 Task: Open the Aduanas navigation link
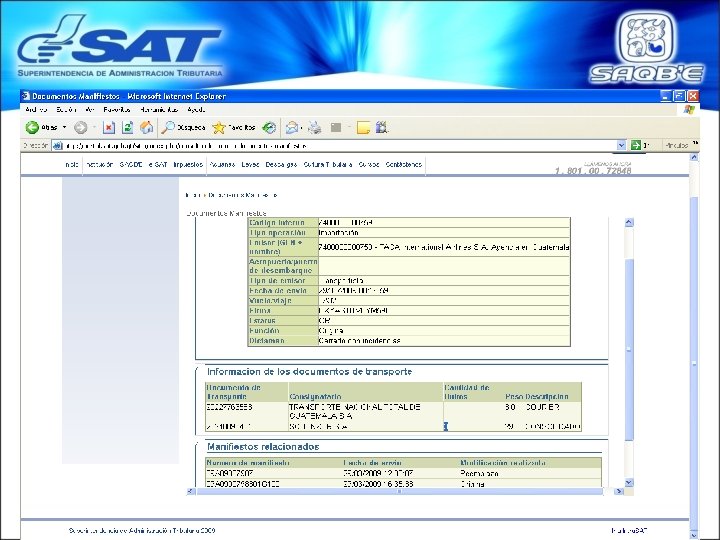[x=223, y=164]
